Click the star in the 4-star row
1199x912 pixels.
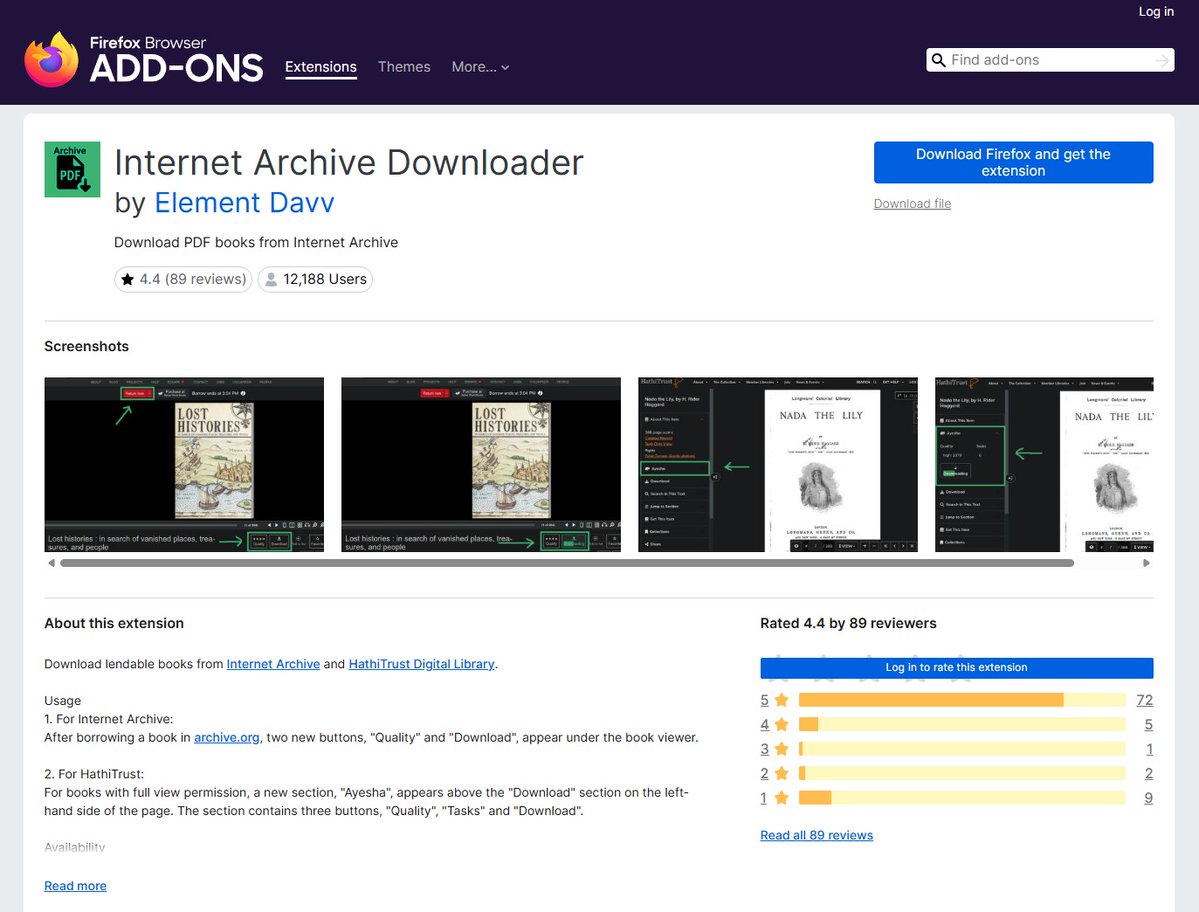pyautogui.click(x=781, y=725)
